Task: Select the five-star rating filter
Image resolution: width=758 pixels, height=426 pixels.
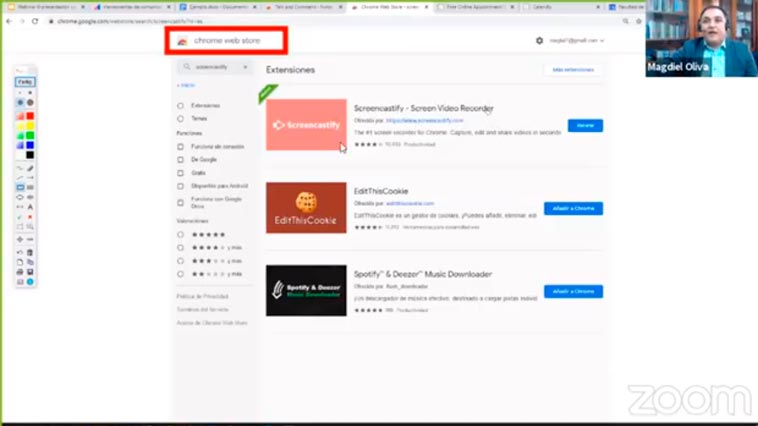Action: click(180, 235)
